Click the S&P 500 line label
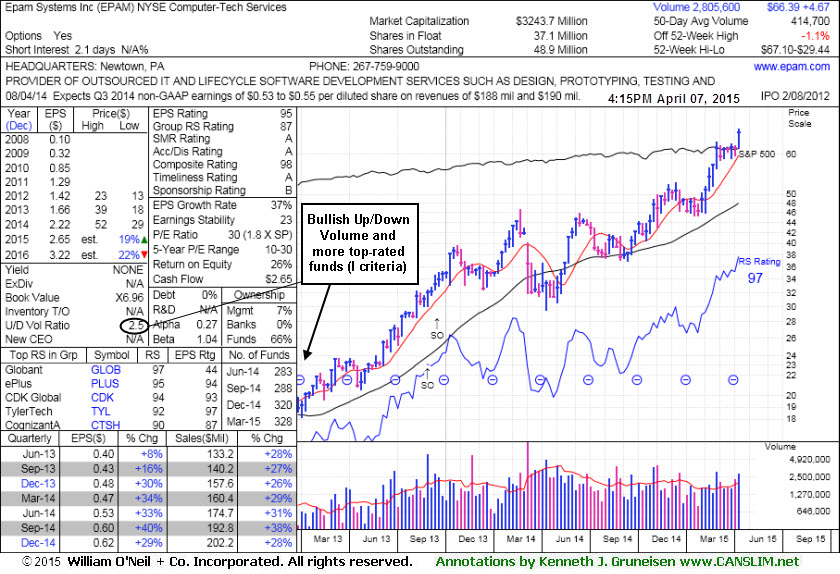Viewport: 840px width, 574px height. pos(757,154)
